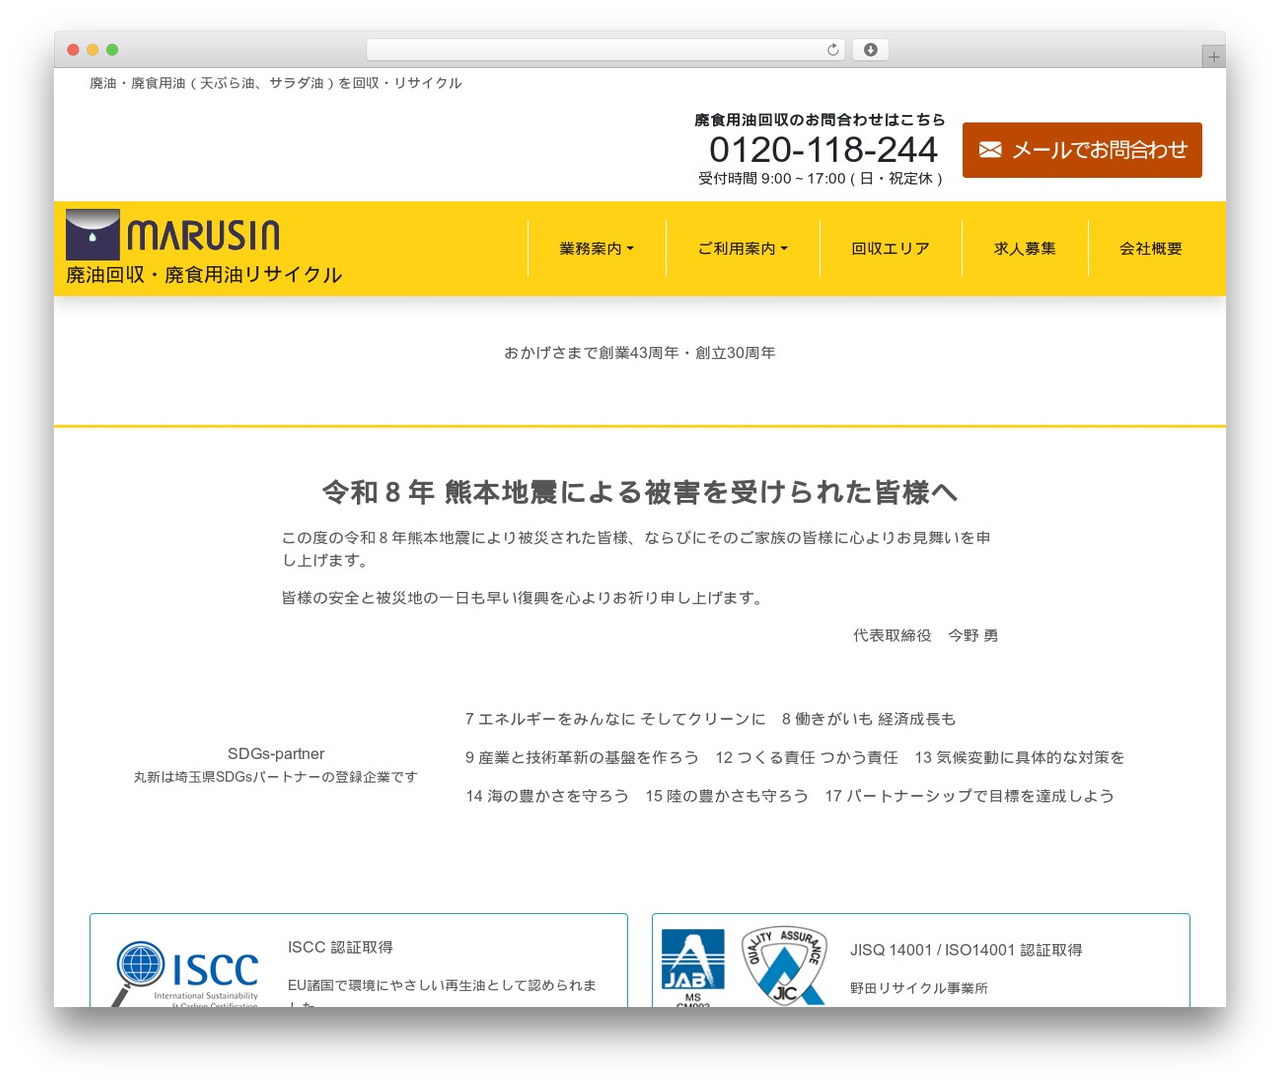Expand the ご利用案内 dropdown menu
Viewport: 1280px width, 1084px height.
coord(743,249)
